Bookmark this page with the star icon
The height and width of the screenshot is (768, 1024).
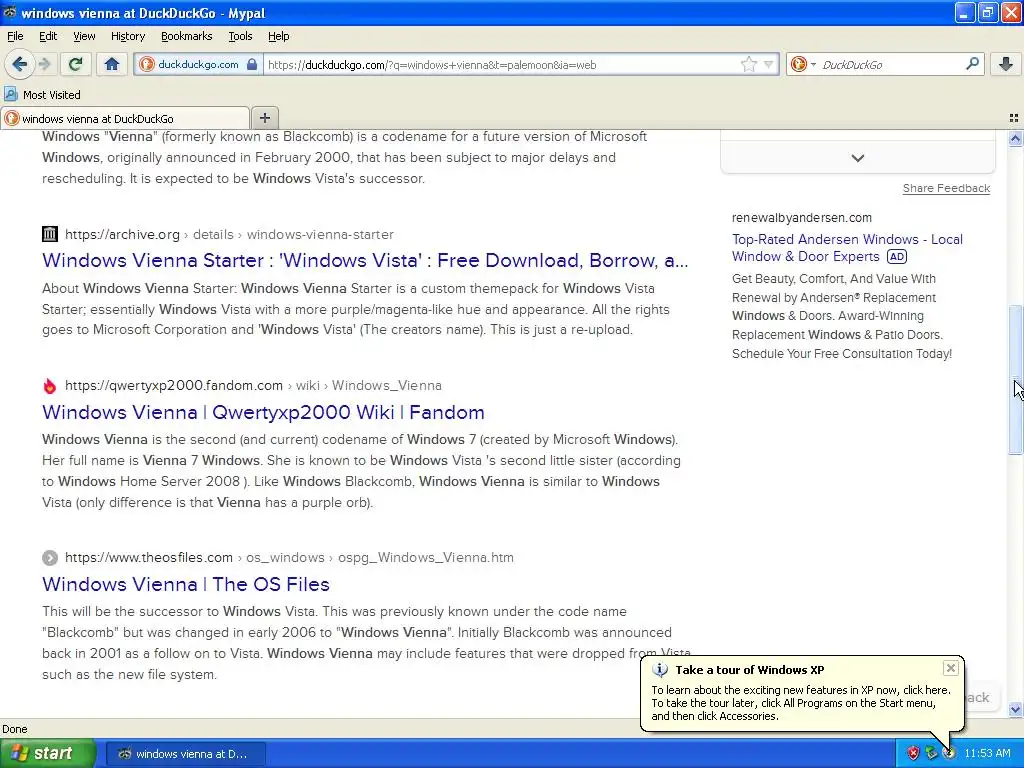point(748,64)
